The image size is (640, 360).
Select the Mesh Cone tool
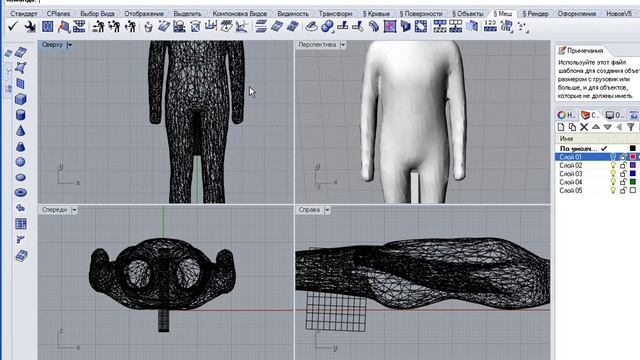(20, 131)
